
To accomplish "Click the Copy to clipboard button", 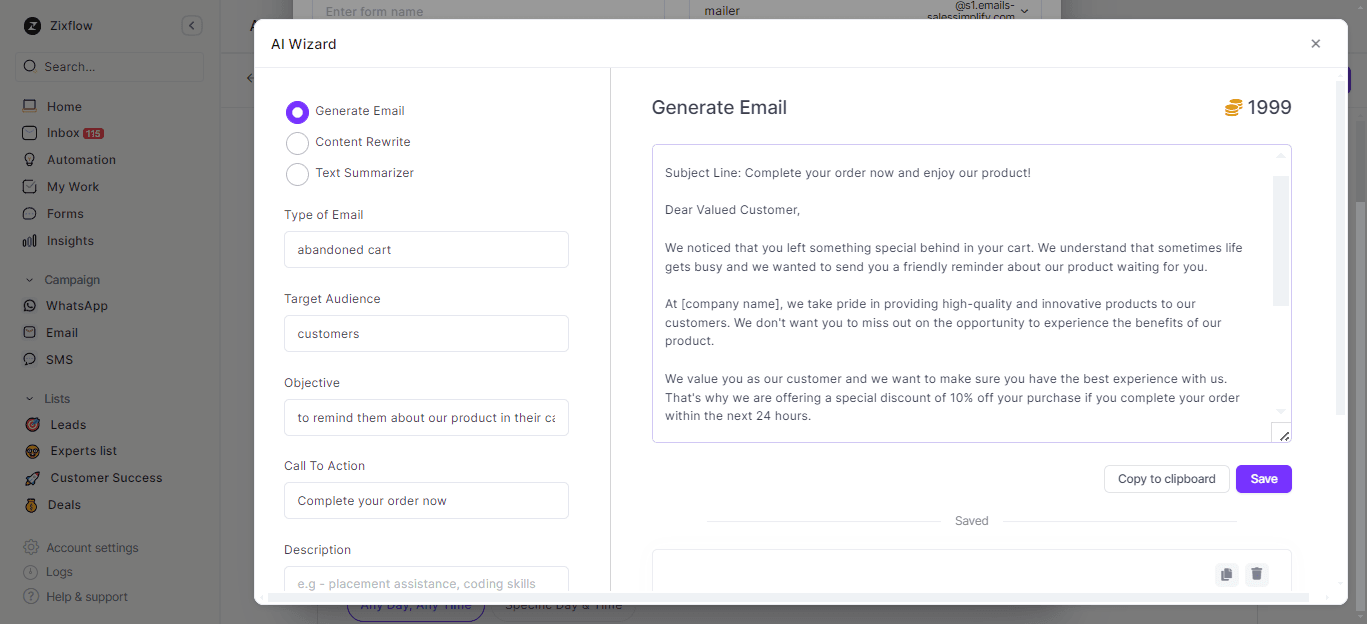I will [1166, 479].
